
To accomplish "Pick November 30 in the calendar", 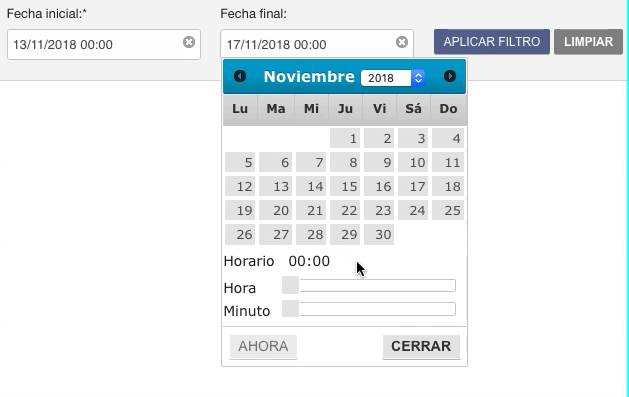I will [x=379, y=235].
